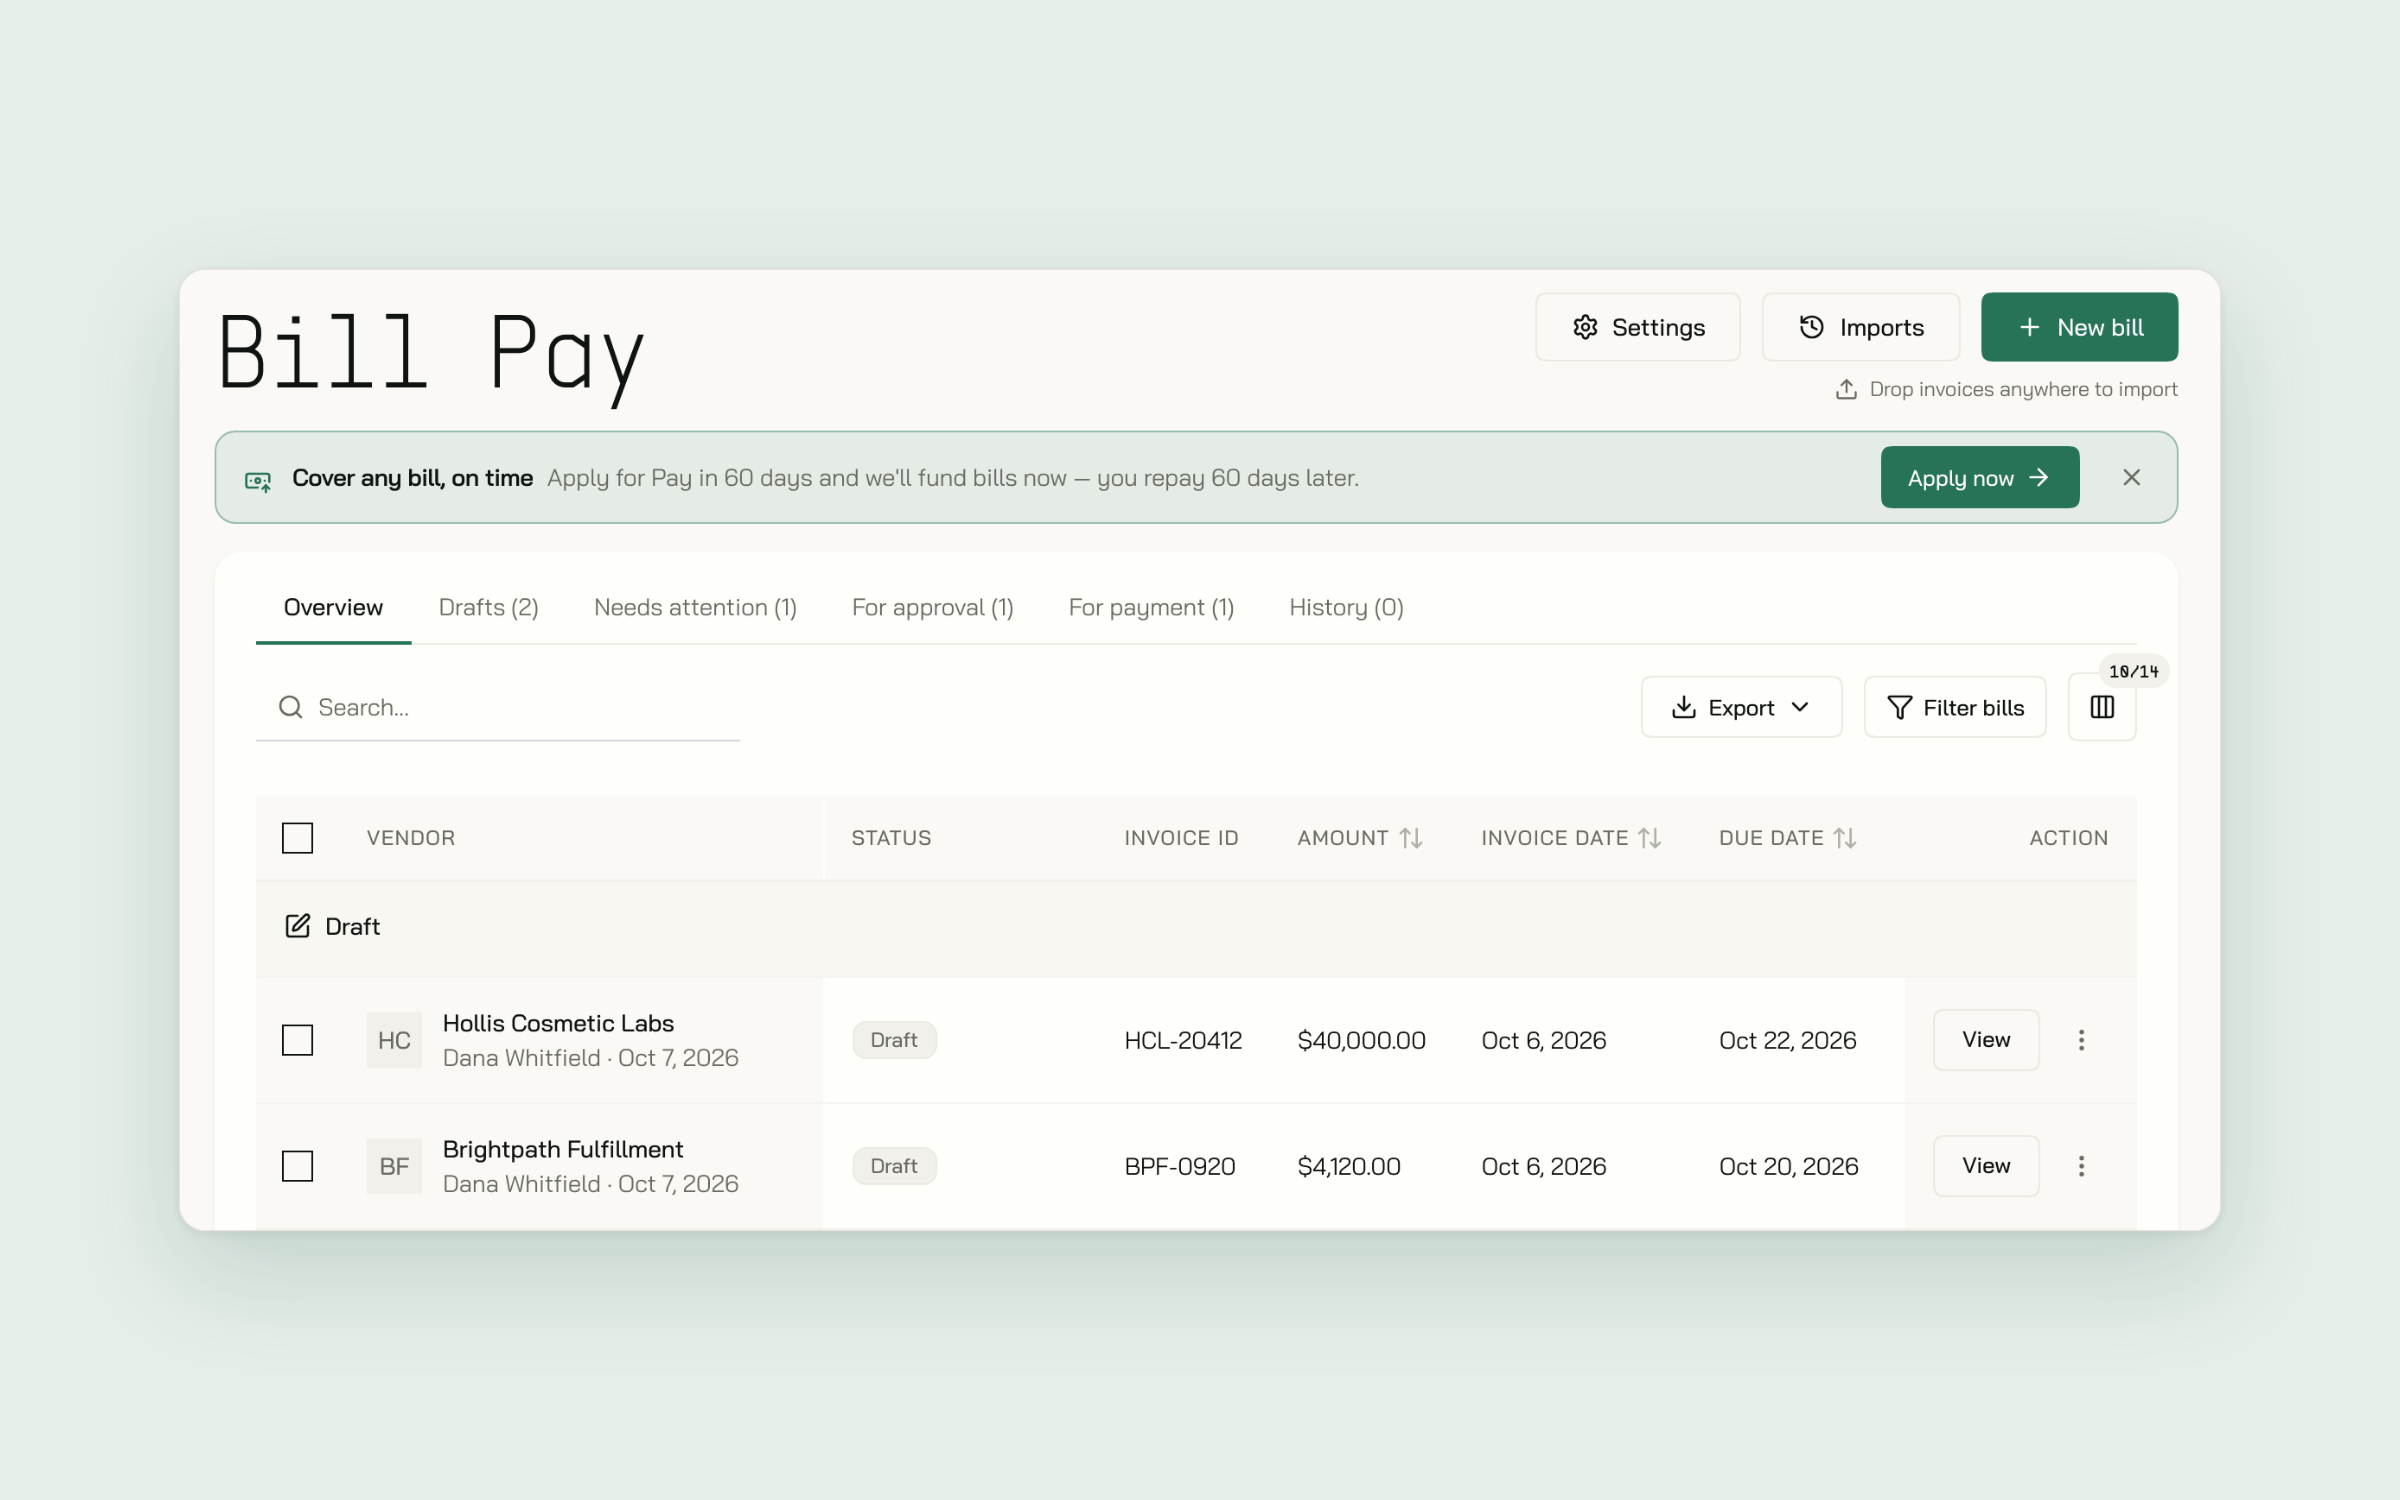The image size is (2400, 1500).
Task: Sort by Invoice Date arrows icon
Action: [x=1650, y=838]
